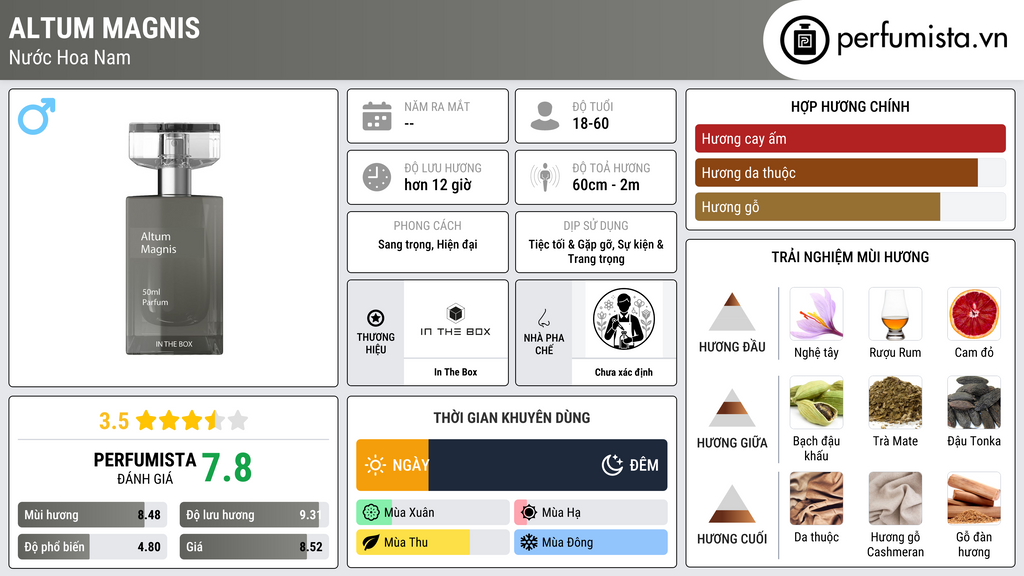The width and height of the screenshot is (1024, 576).
Task: Click the star badge icon above Thương hiệu
Action: click(x=376, y=318)
